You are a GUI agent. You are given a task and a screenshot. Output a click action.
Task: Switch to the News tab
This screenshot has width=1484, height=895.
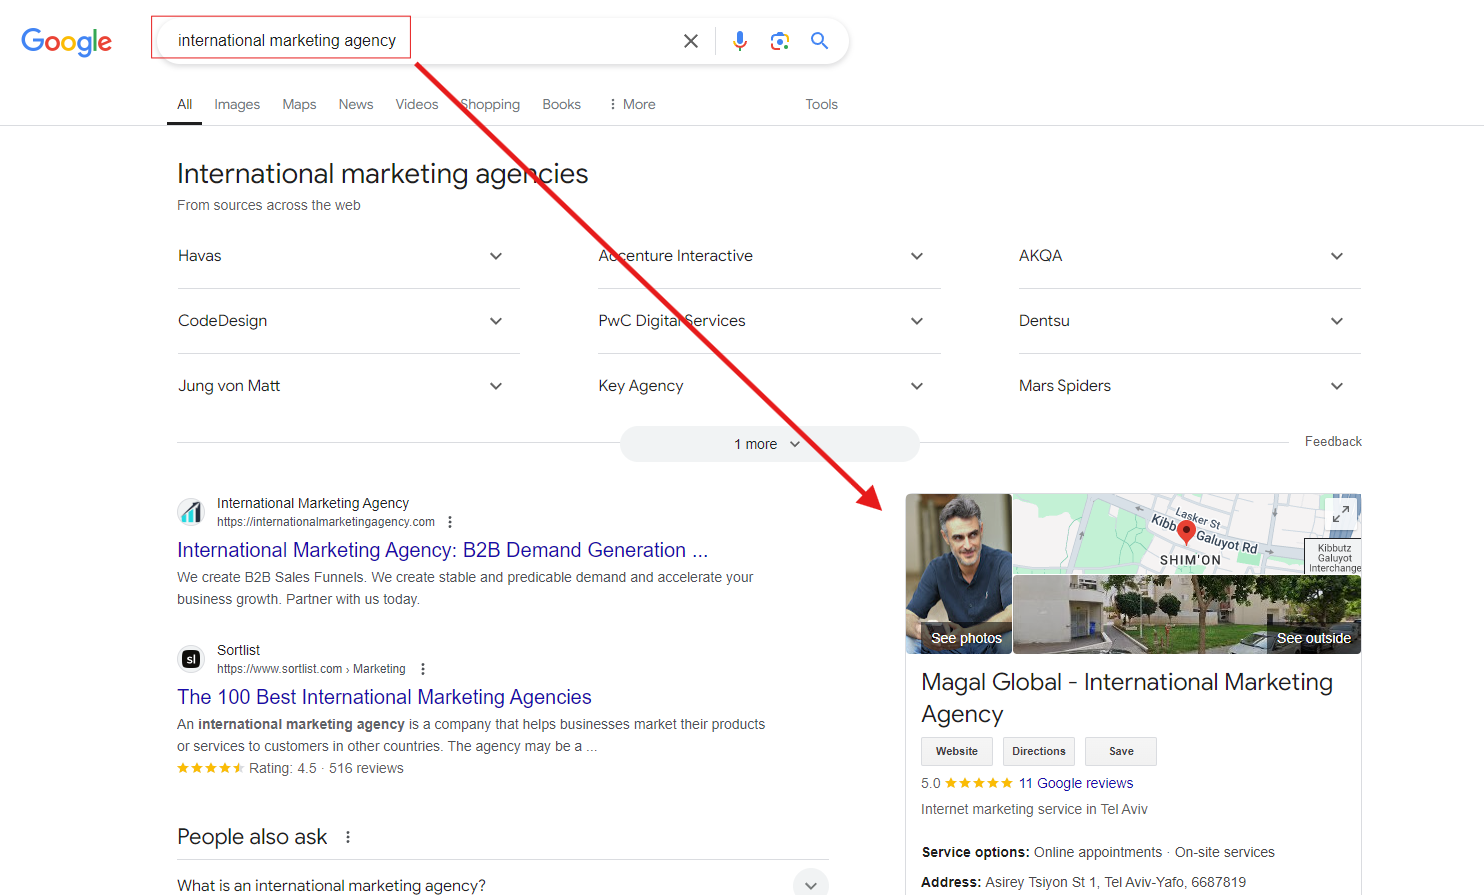coord(355,104)
